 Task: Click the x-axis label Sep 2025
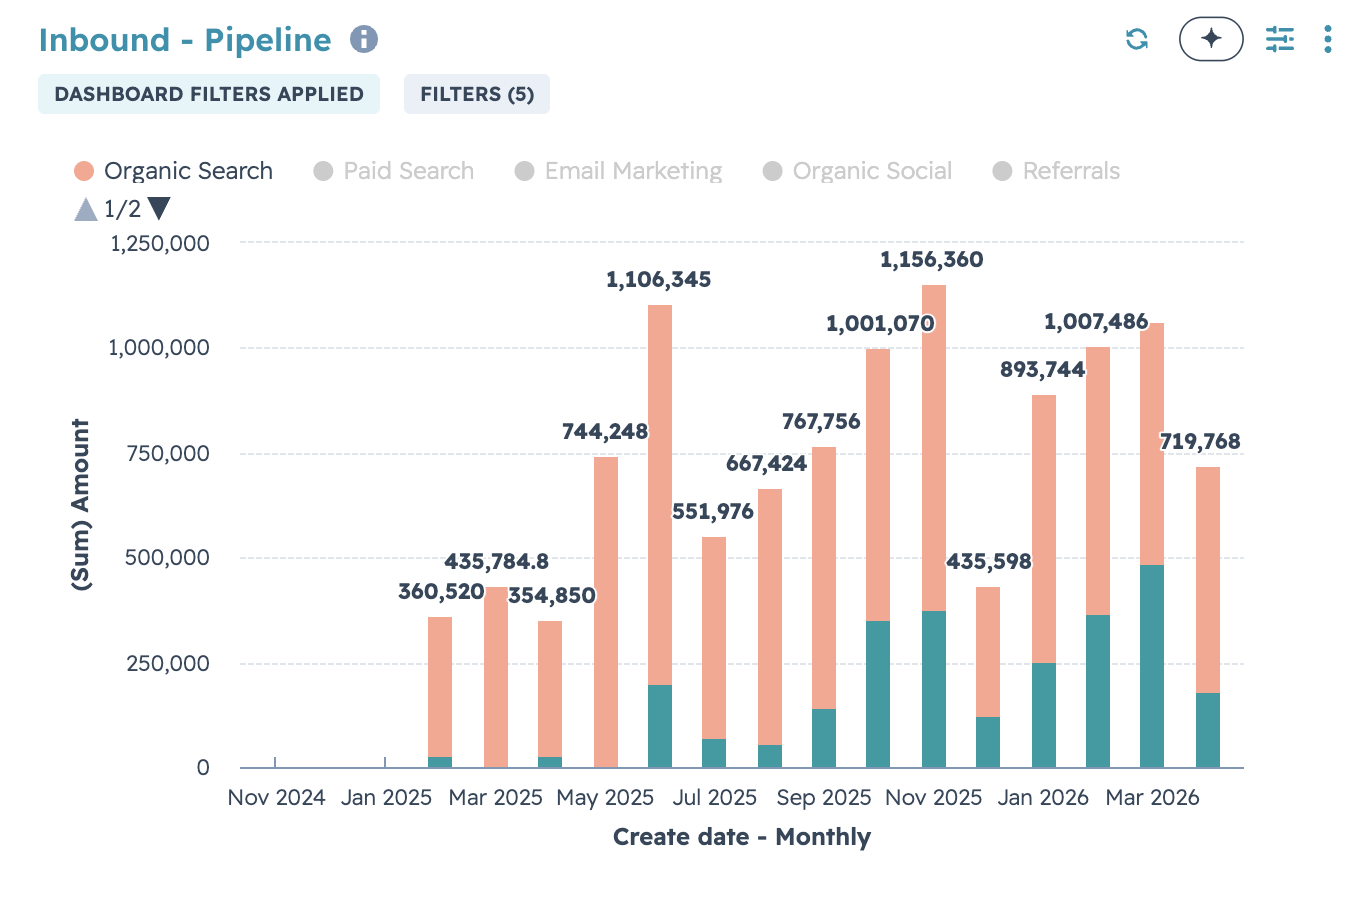click(x=824, y=798)
